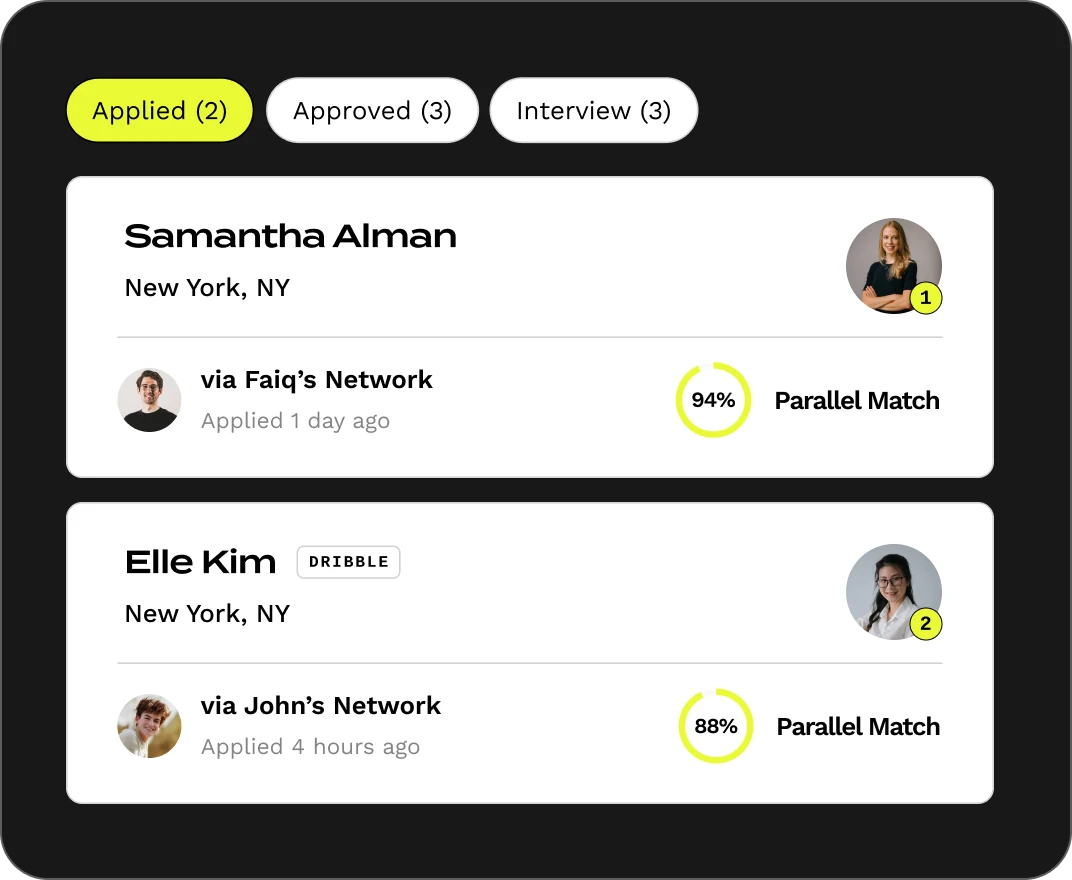Open the Interview (3) tab
This screenshot has height=880, width=1072.
[593, 110]
